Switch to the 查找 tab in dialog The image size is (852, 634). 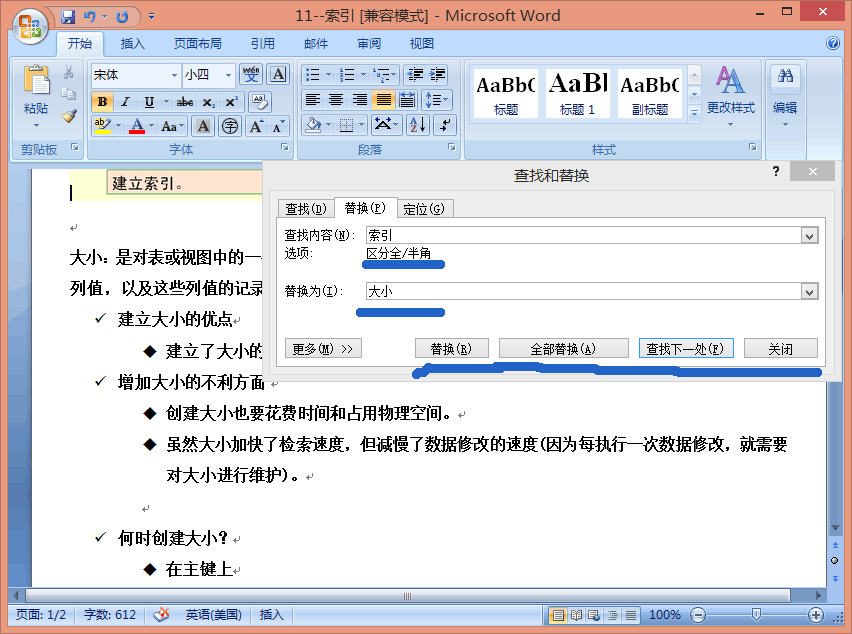(305, 209)
